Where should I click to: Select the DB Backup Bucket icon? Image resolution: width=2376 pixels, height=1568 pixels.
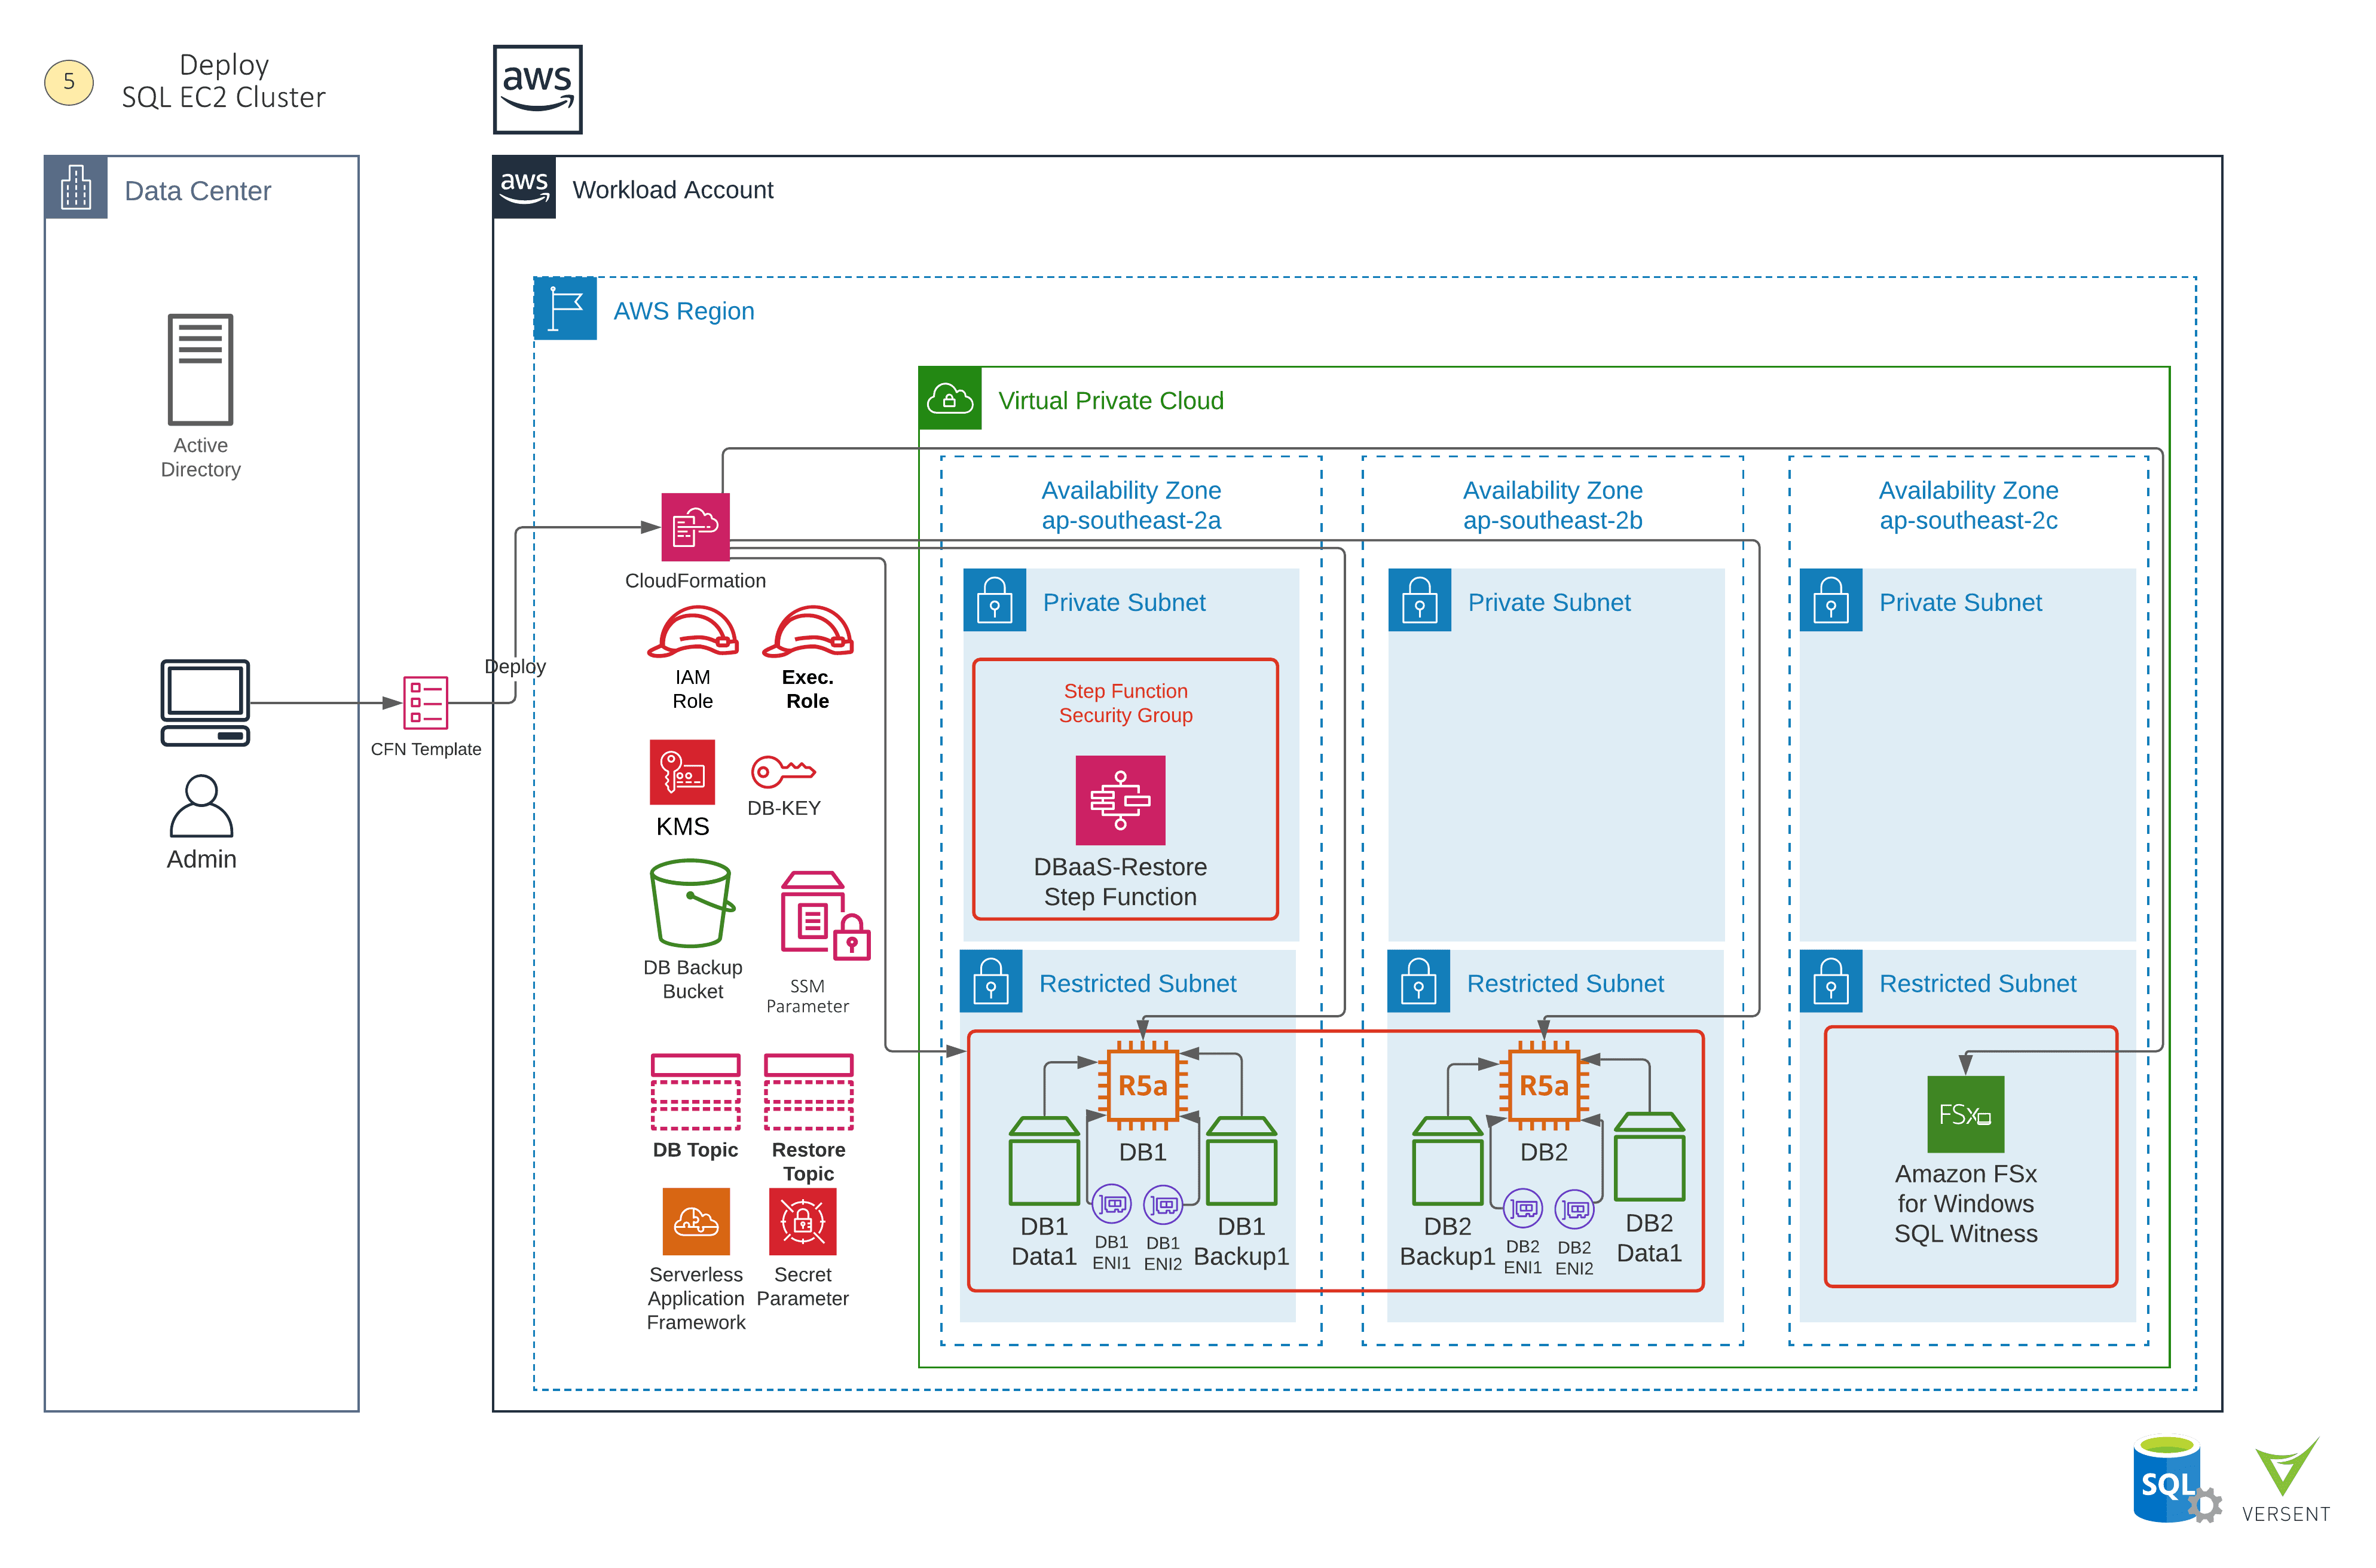pyautogui.click(x=692, y=903)
